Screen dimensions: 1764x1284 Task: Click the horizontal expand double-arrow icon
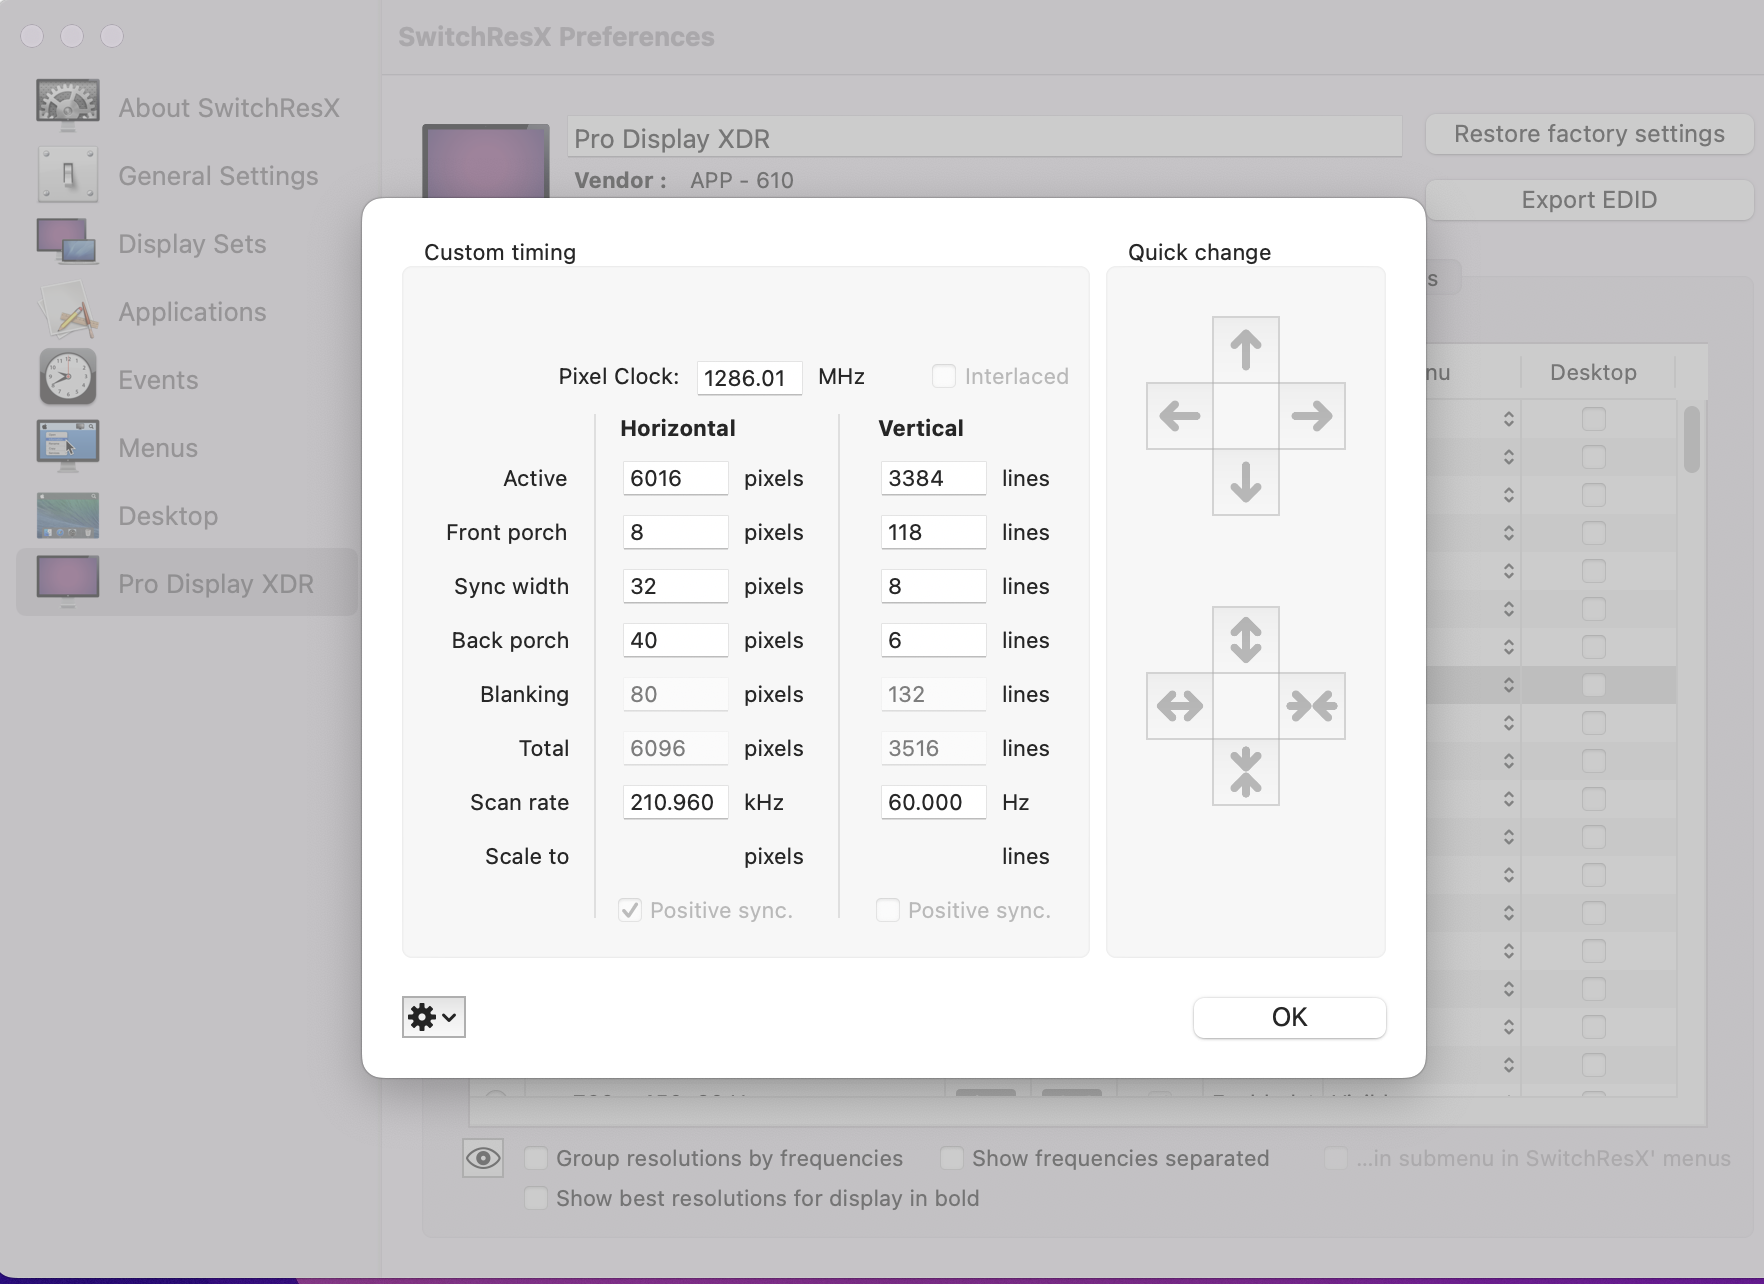[x=1179, y=706]
